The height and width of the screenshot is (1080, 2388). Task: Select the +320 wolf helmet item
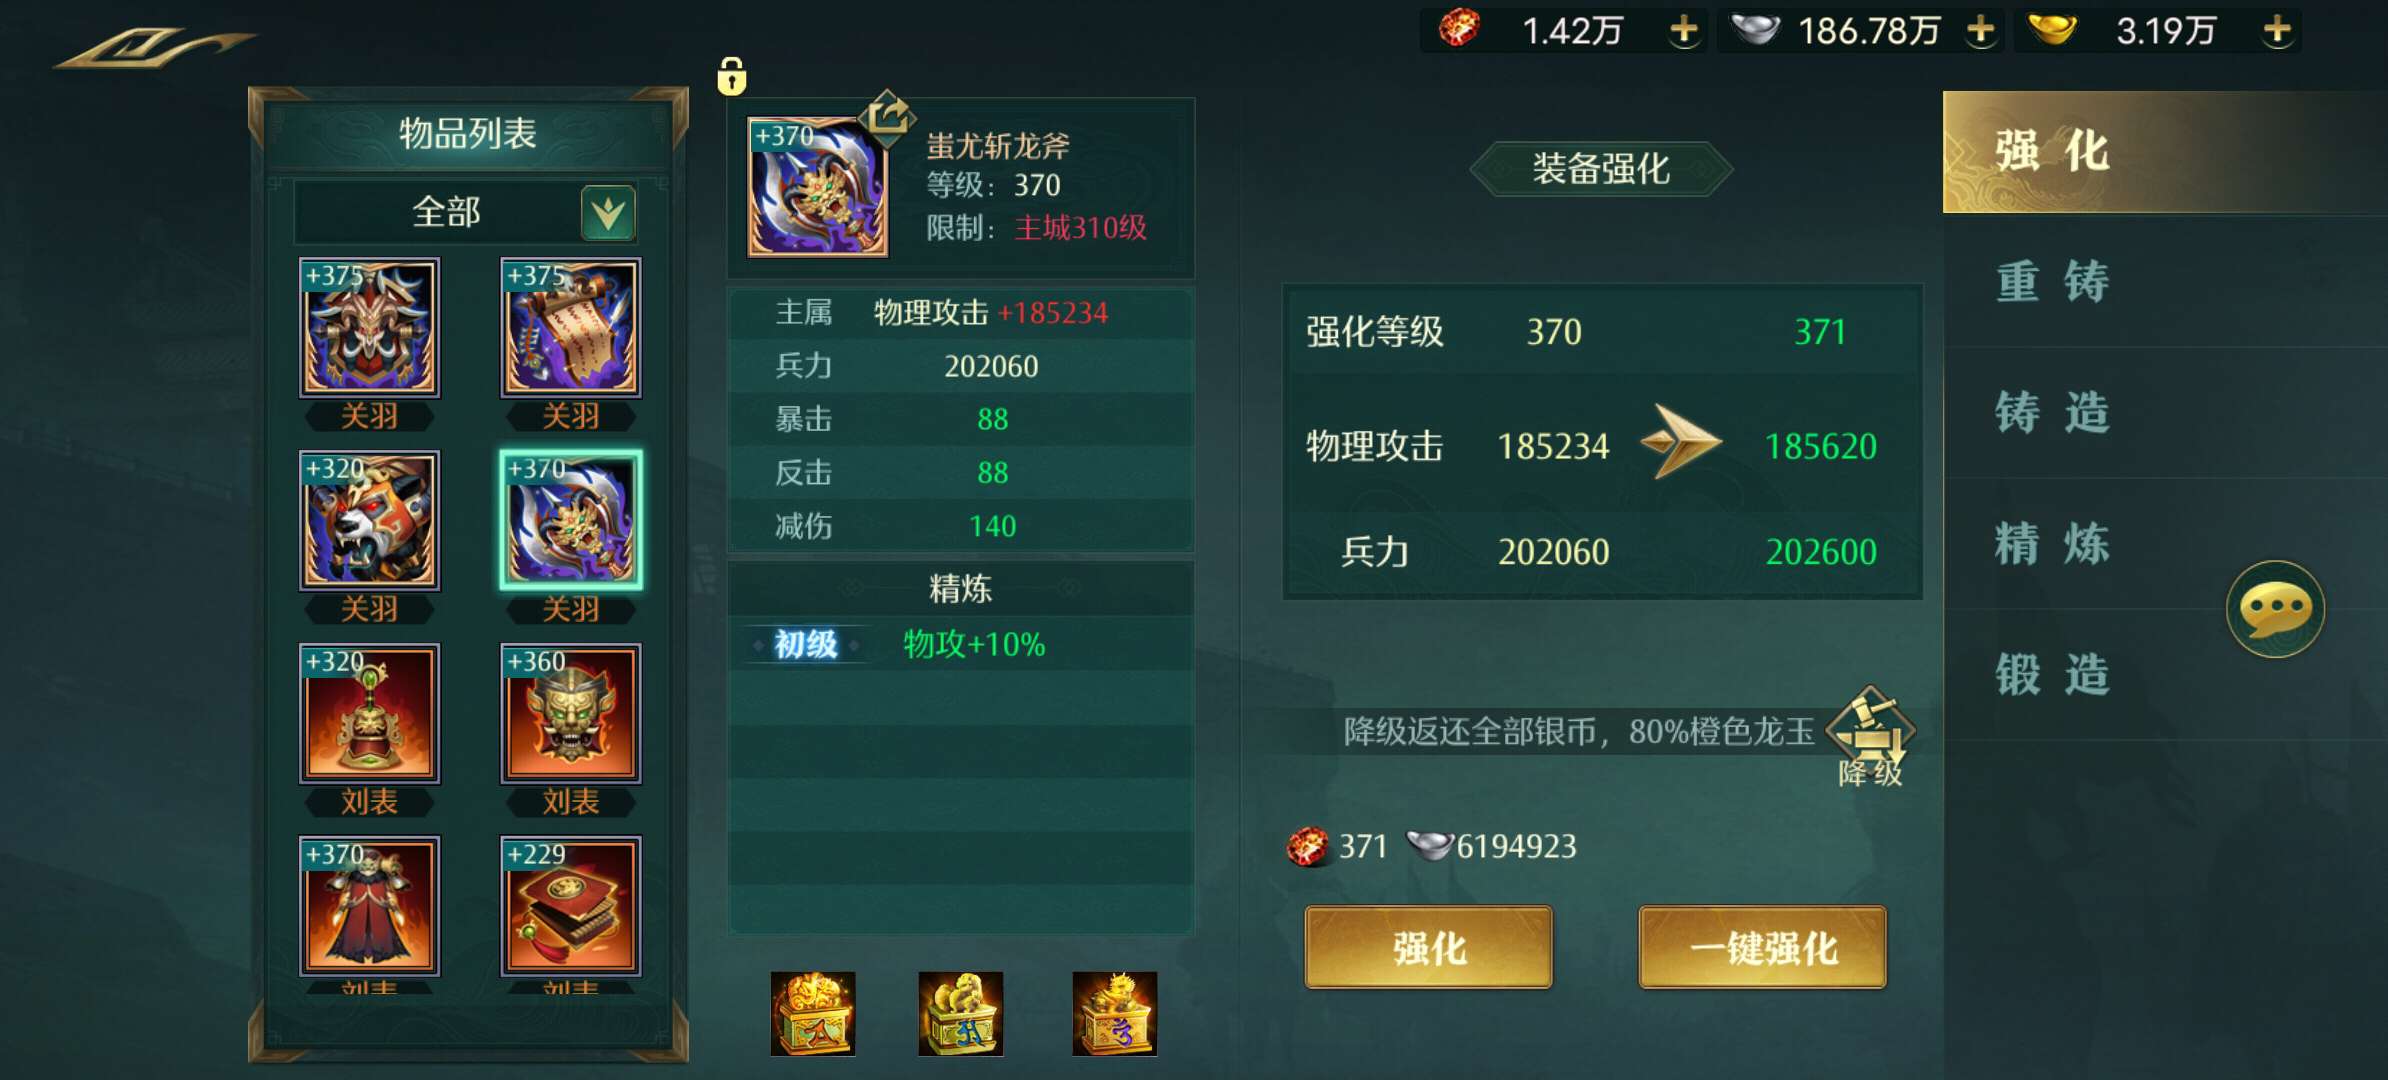370,520
